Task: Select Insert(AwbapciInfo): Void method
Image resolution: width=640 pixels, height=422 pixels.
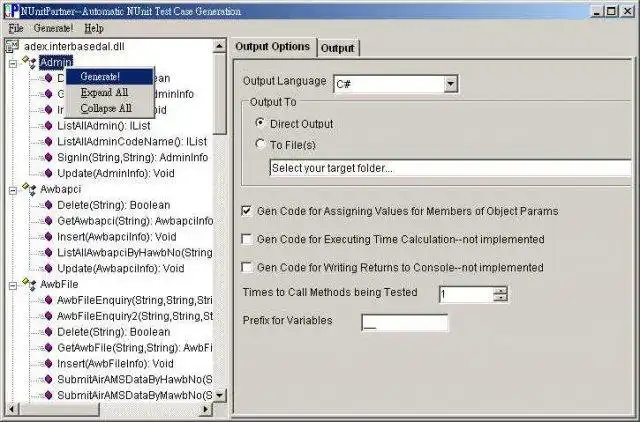Action: click(x=117, y=237)
